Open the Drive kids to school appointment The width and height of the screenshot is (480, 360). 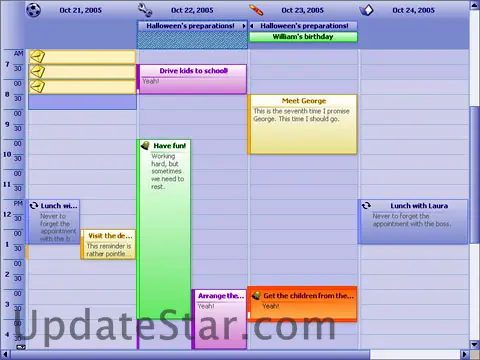tap(192, 79)
